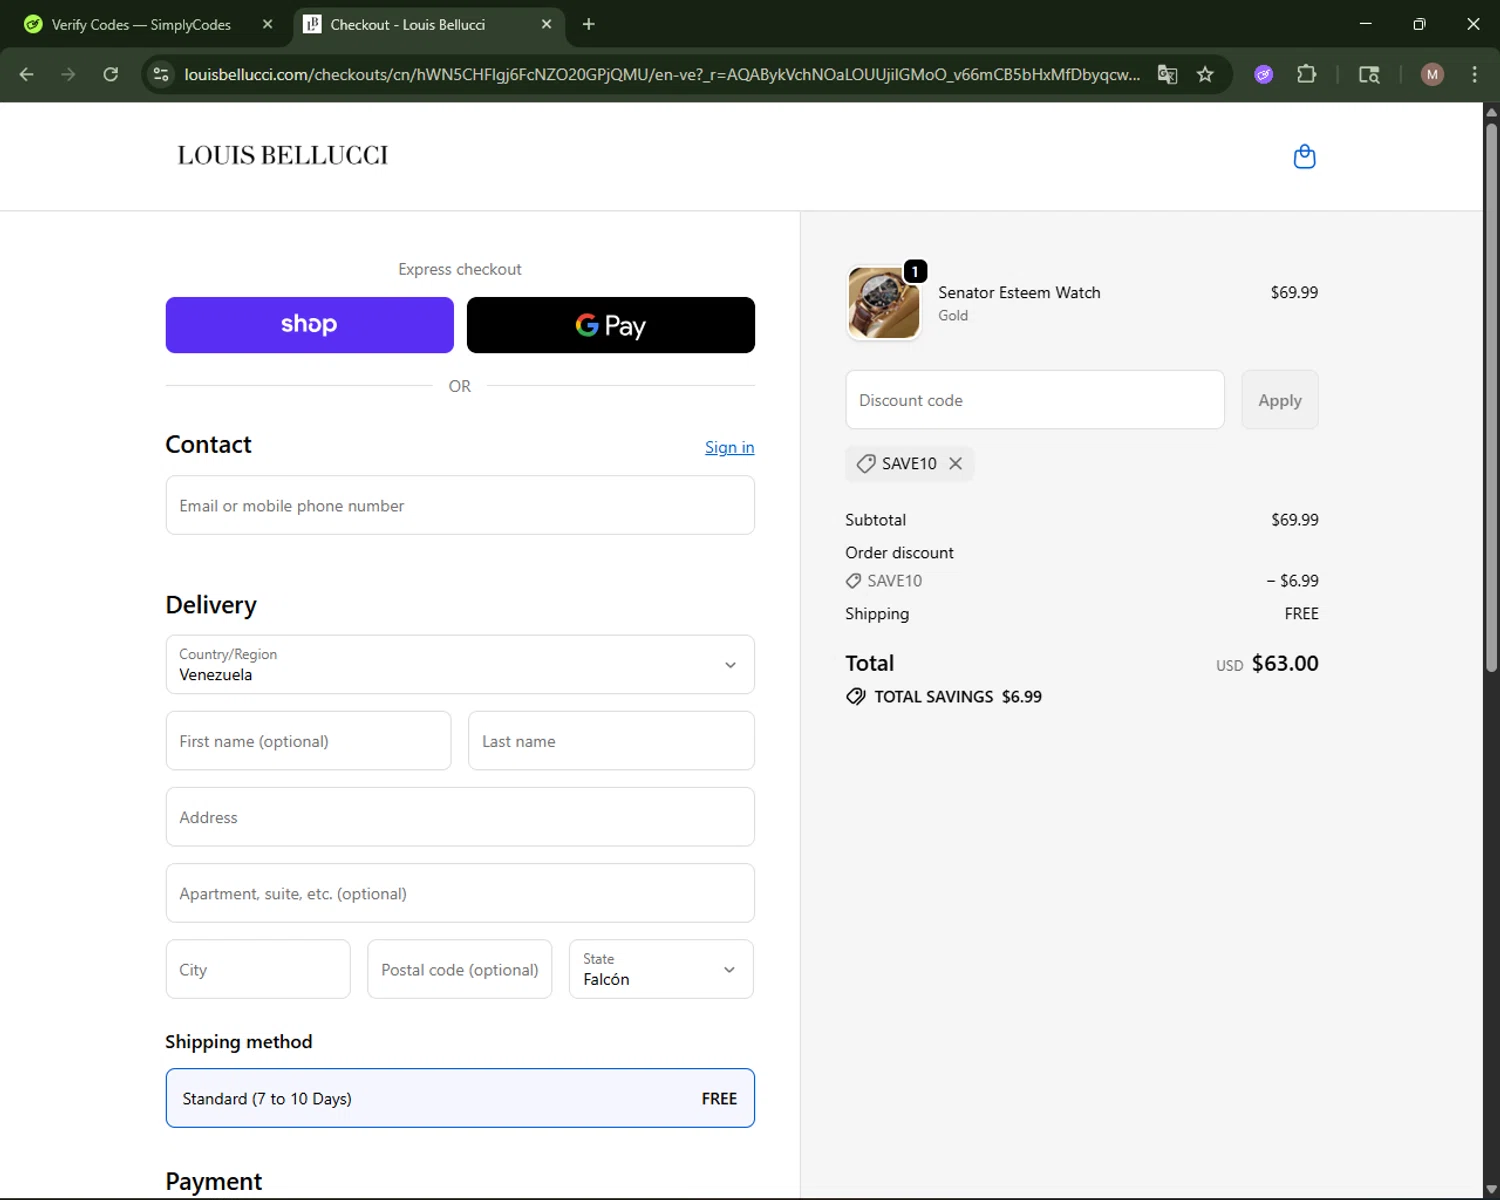Viewport: 1500px width, 1200px height.
Task: Open the Chrome profile avatar M
Action: (1432, 74)
